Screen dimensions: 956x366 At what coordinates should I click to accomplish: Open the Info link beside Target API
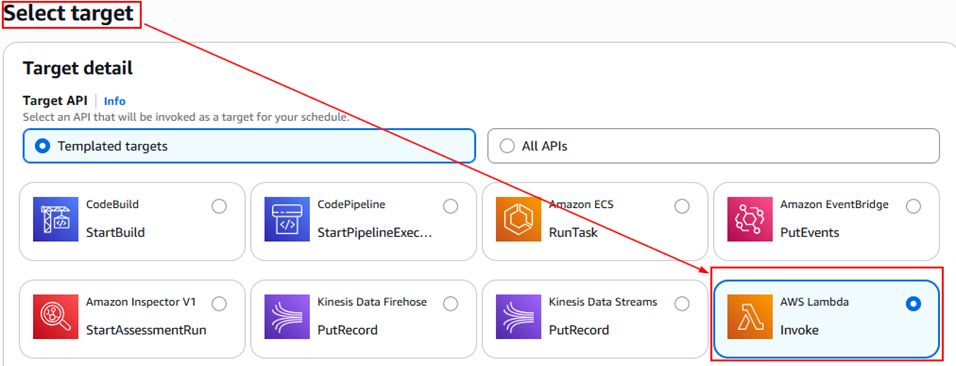pos(115,101)
